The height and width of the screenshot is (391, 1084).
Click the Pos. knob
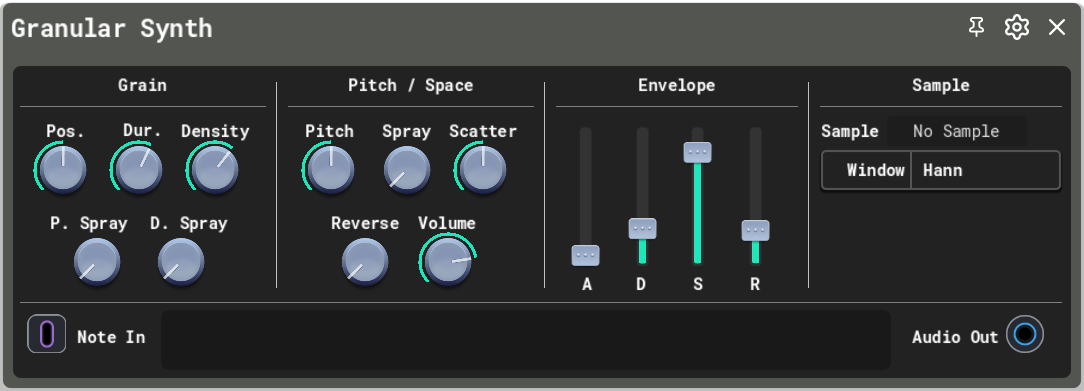[62, 169]
